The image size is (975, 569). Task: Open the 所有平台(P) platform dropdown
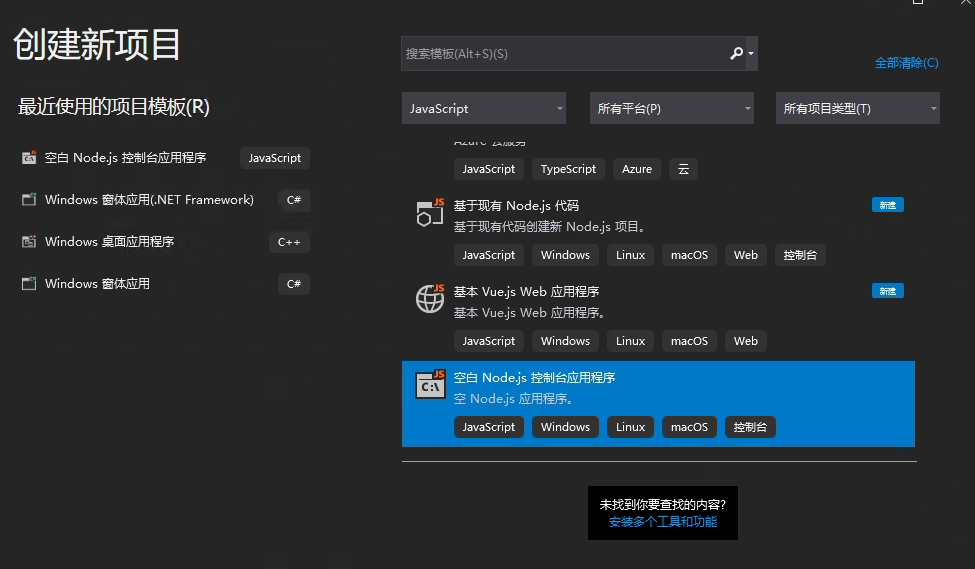(x=672, y=108)
